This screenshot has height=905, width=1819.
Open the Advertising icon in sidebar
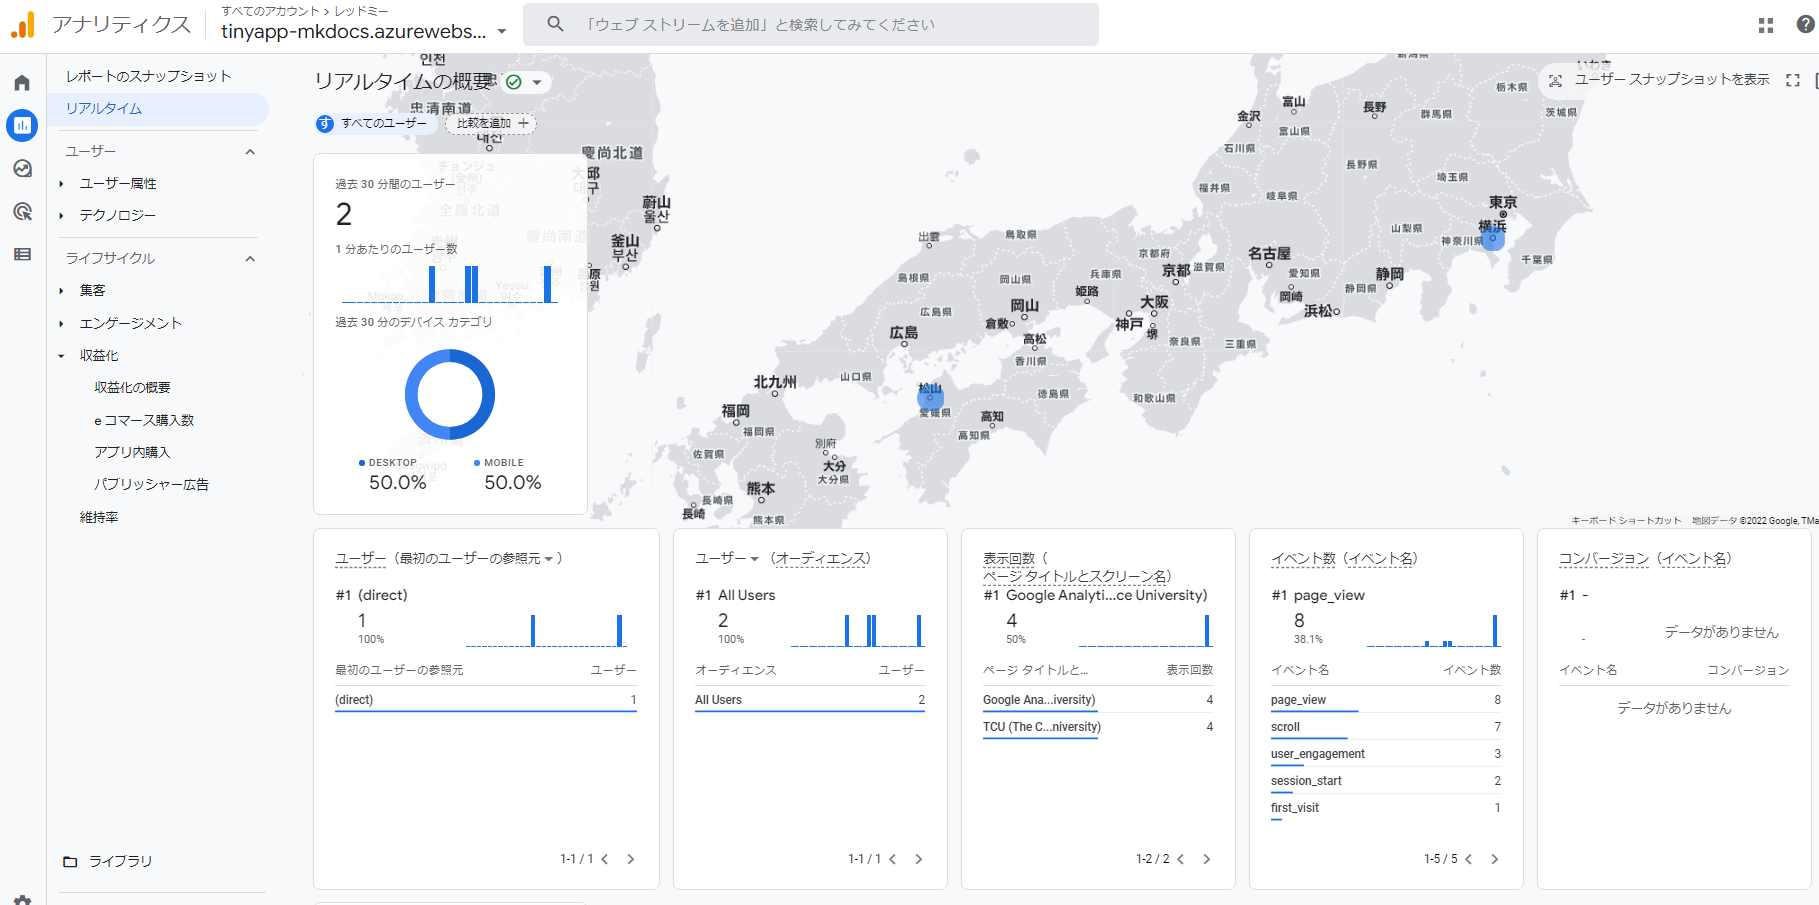click(x=22, y=212)
